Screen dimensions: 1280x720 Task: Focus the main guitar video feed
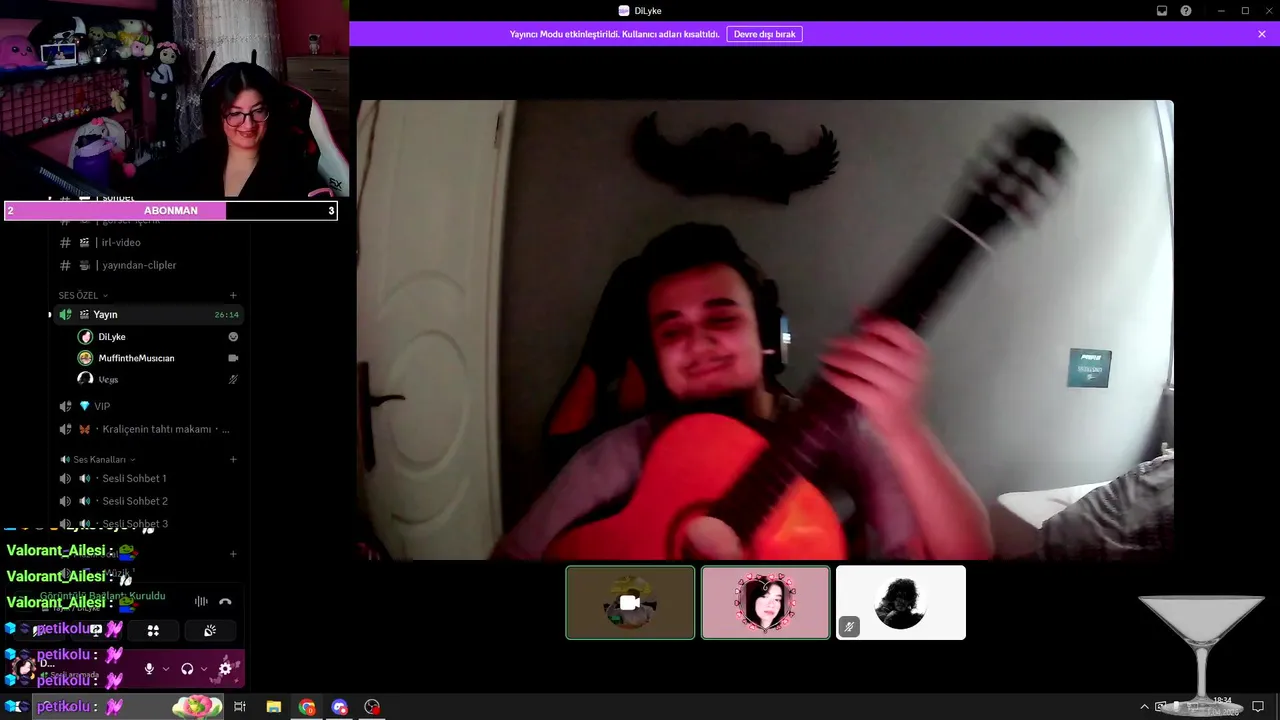click(765, 330)
